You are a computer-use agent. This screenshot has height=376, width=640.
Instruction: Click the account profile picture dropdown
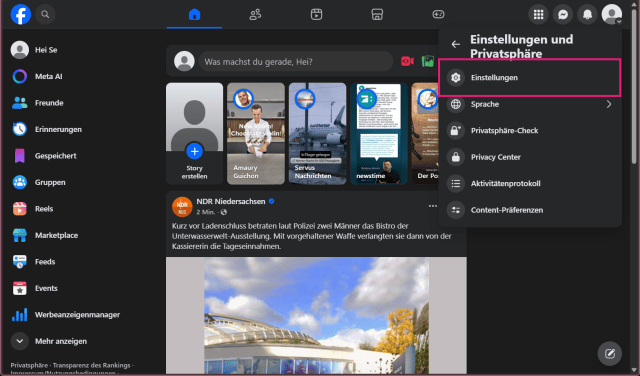(x=611, y=15)
